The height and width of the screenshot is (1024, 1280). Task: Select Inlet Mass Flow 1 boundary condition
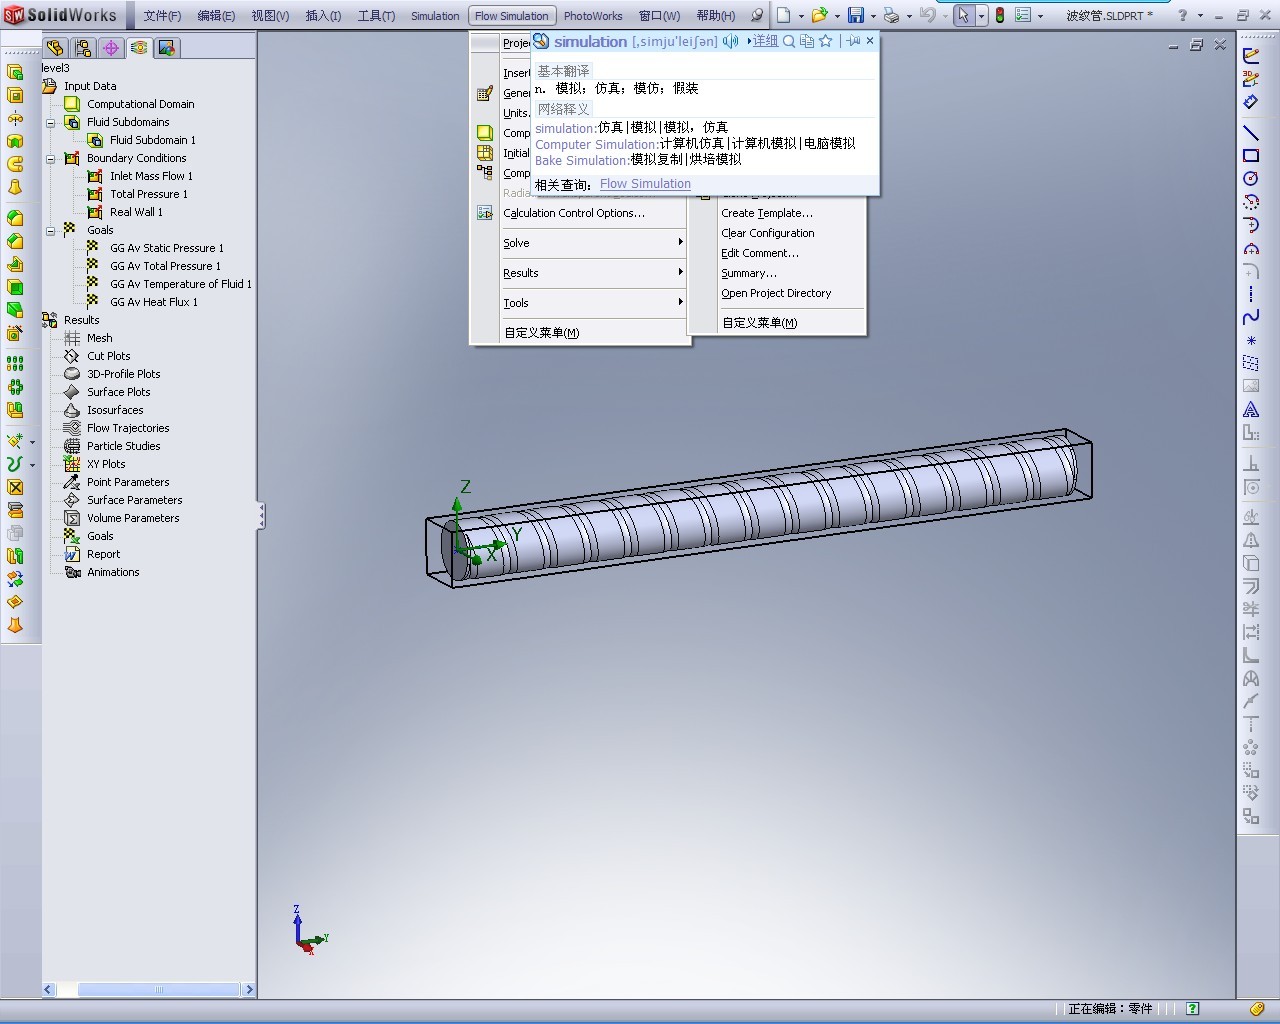click(x=151, y=176)
